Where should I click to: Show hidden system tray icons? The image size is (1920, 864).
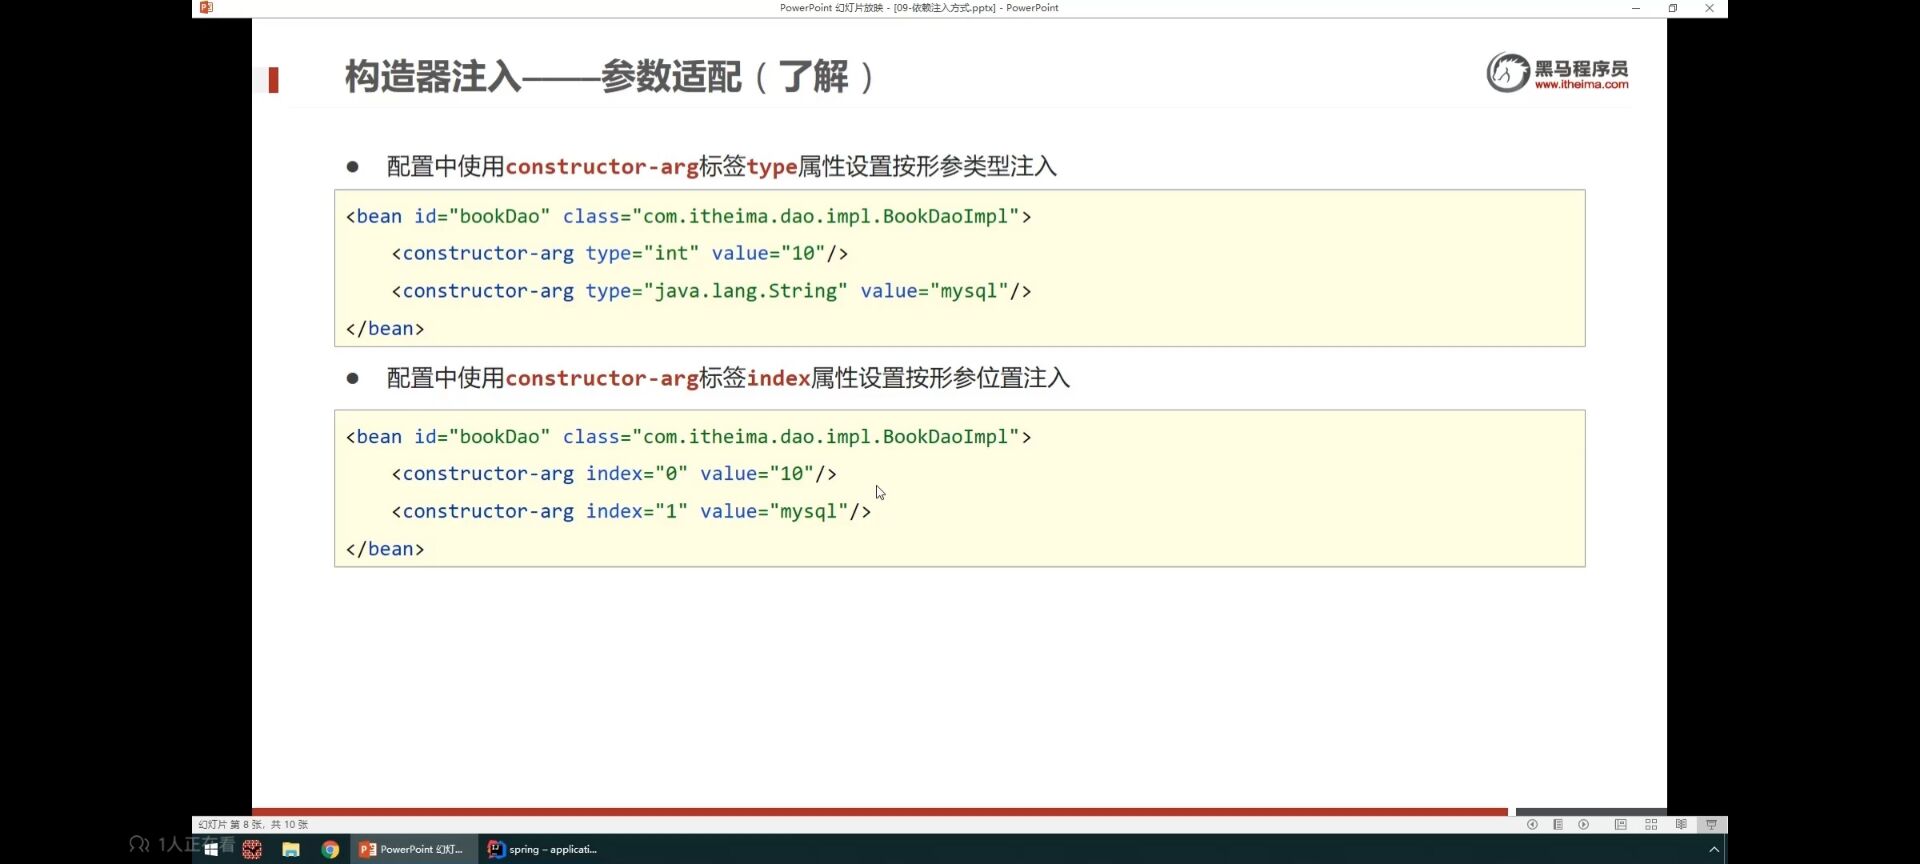1714,849
